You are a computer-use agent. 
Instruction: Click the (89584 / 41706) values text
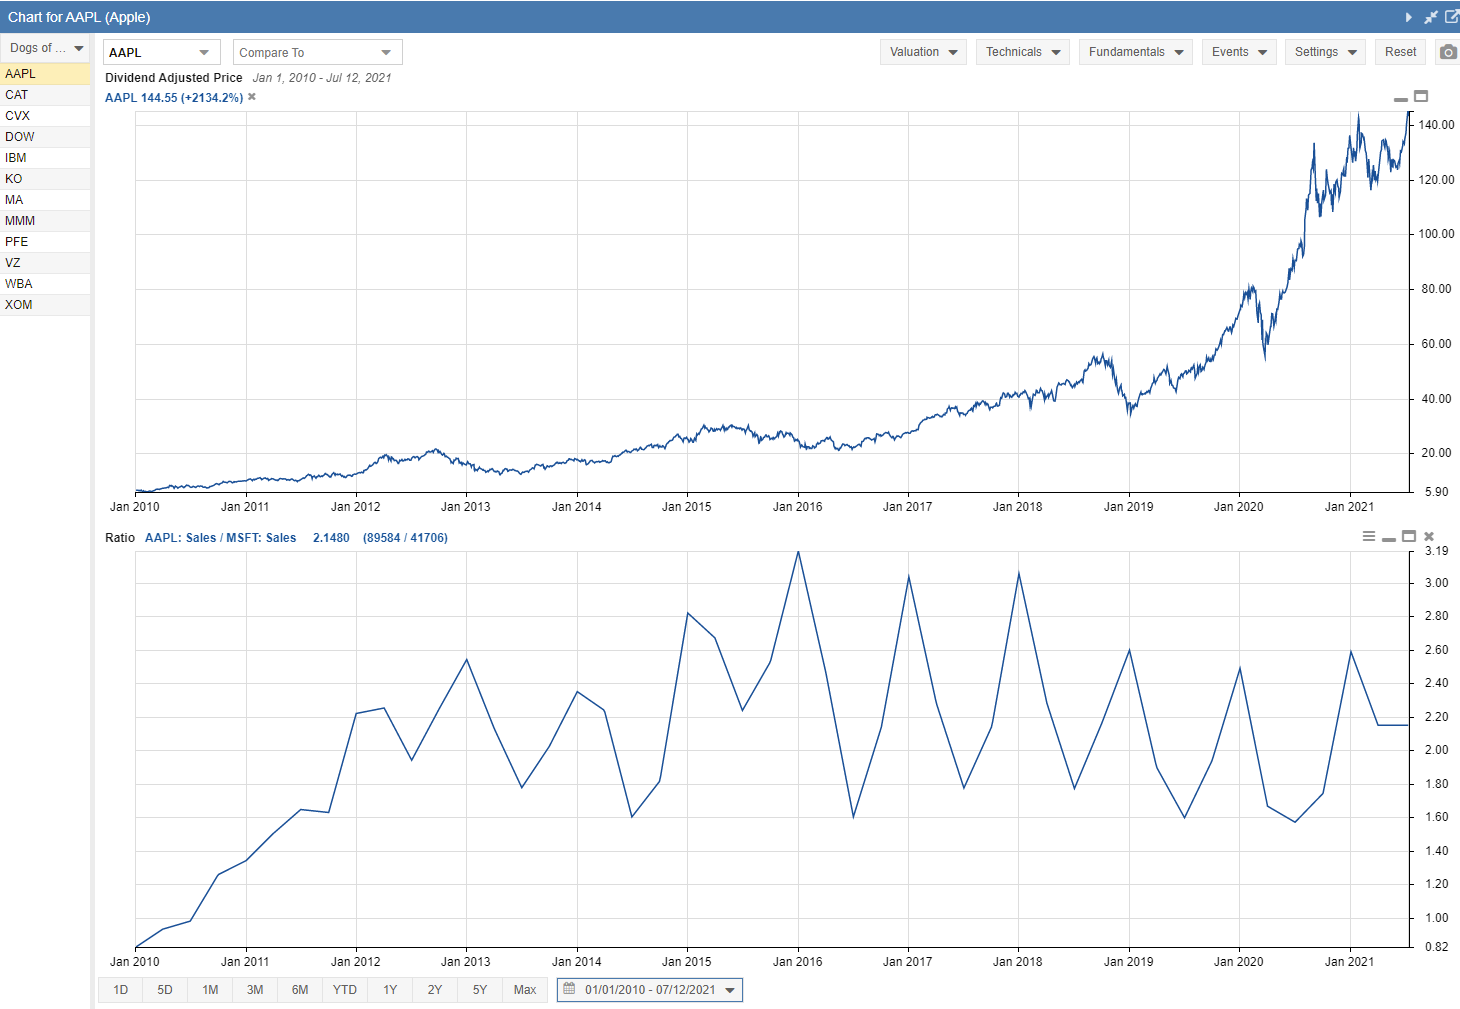pos(405,538)
